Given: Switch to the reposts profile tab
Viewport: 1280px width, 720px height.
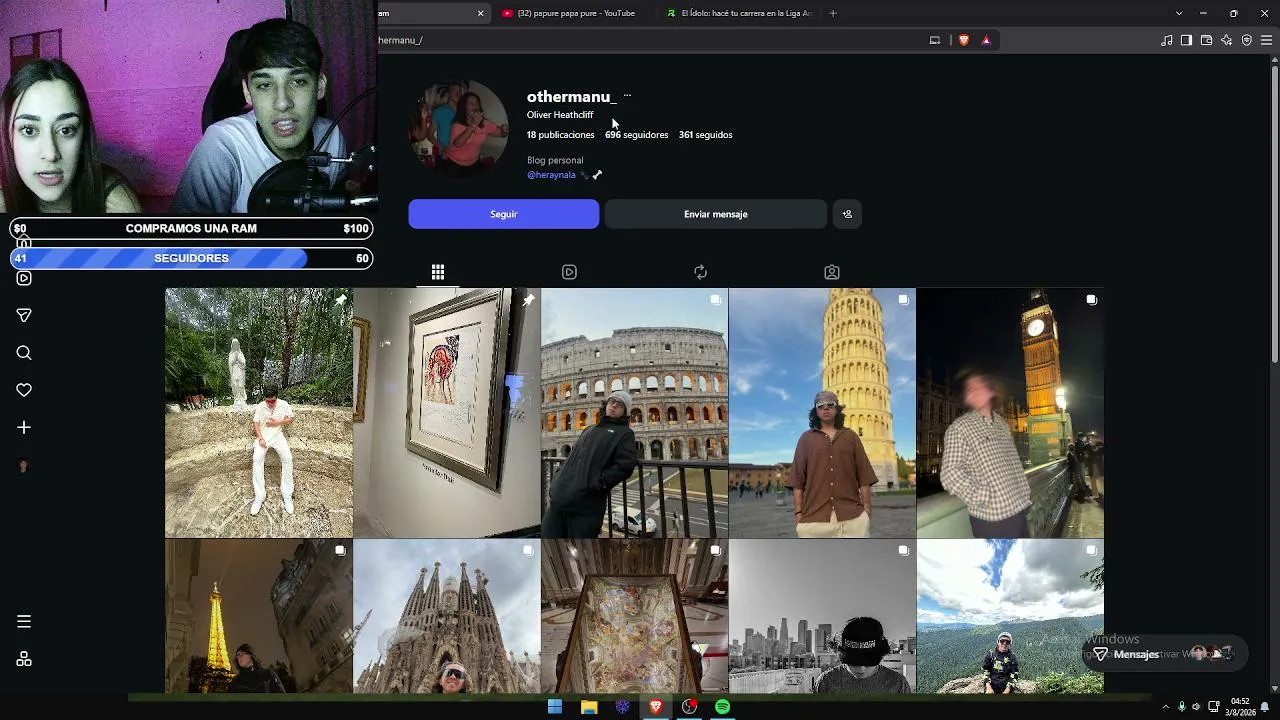Looking at the screenshot, I should [x=700, y=272].
